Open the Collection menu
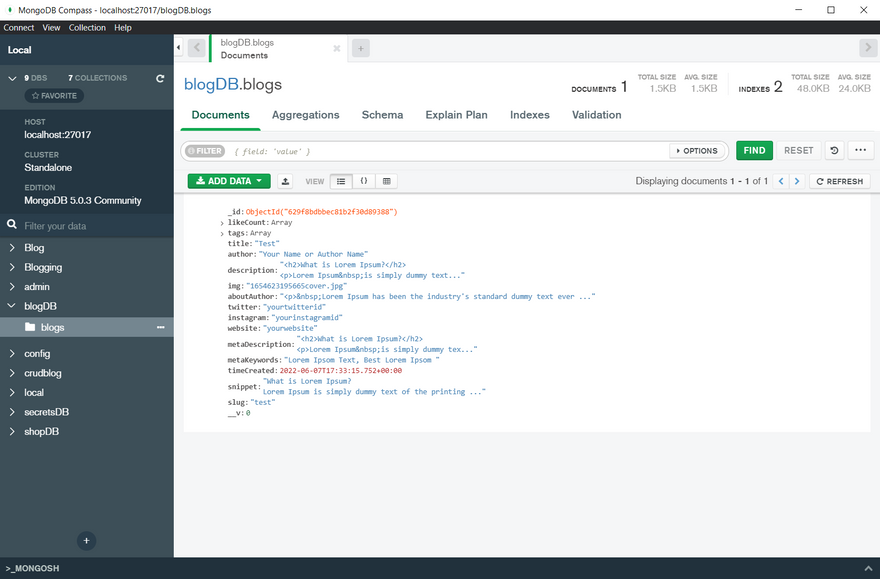The width and height of the screenshot is (880, 579). 87,28
